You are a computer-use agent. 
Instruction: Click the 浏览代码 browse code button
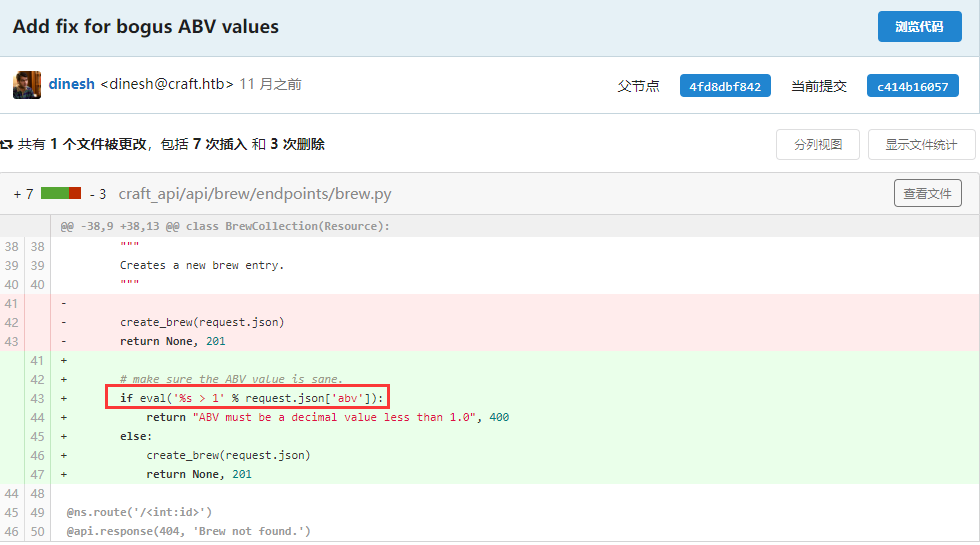point(919,26)
